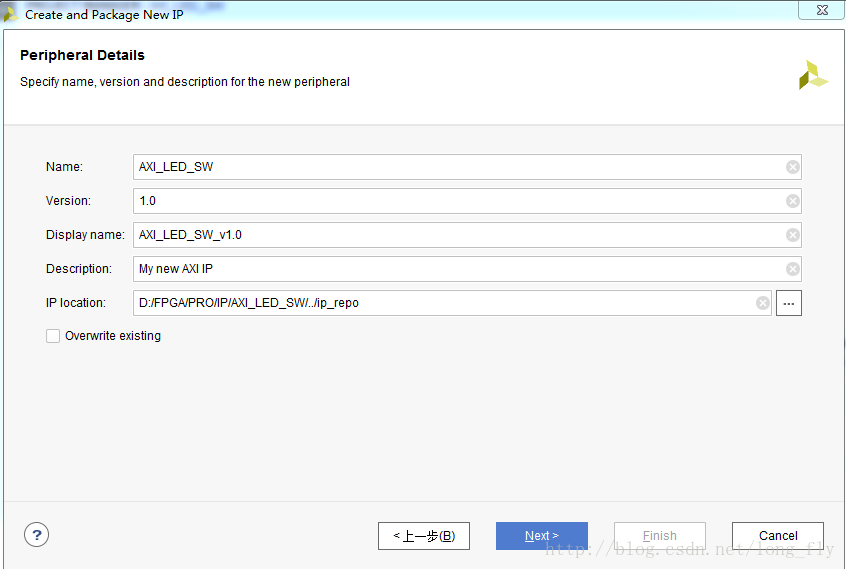This screenshot has width=846, height=569.
Task: Click the disabled Finish button
Action: tap(659, 536)
